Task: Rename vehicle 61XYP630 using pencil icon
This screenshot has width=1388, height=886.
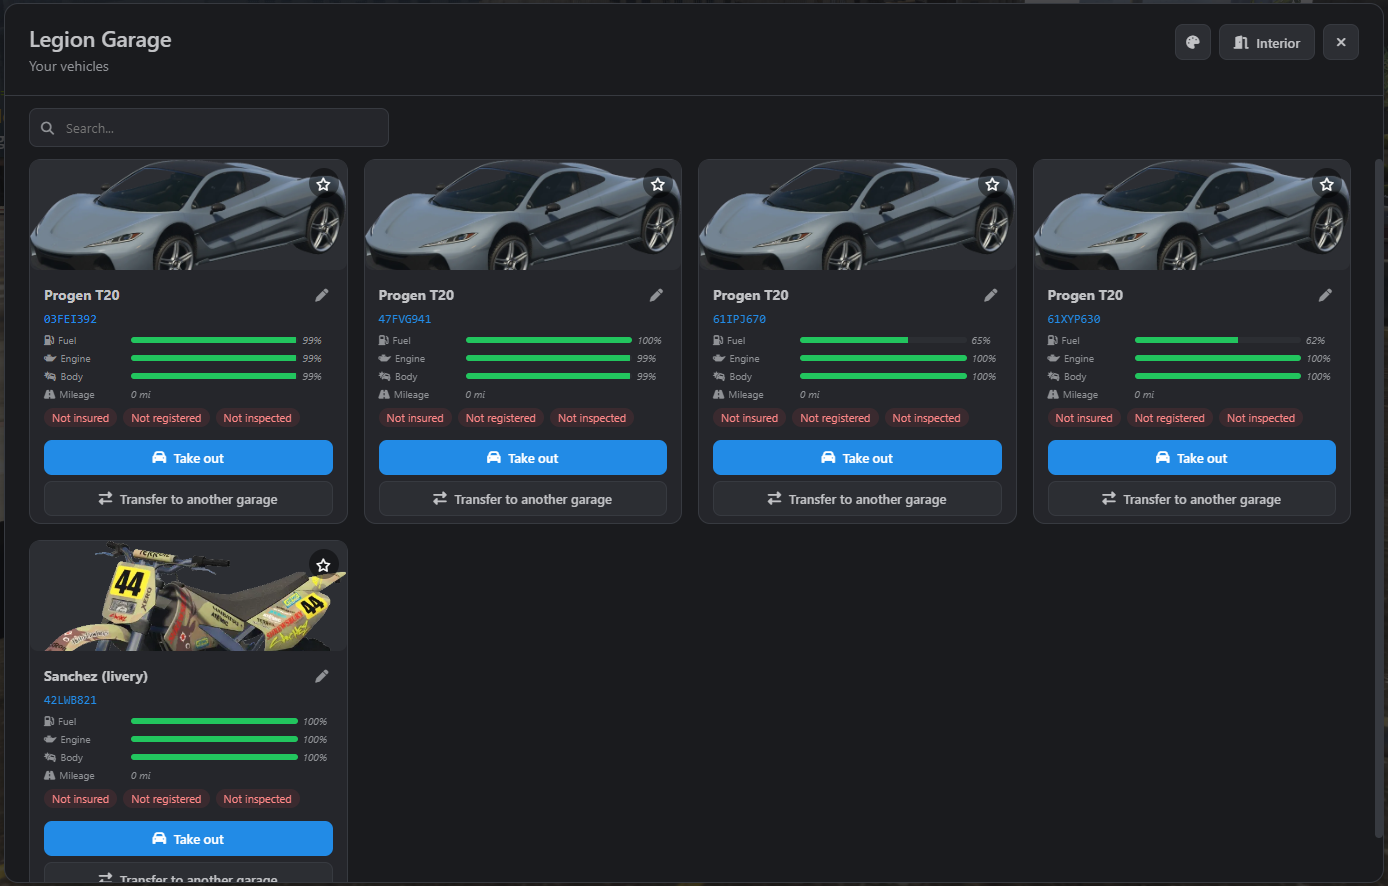Action: pos(1325,295)
